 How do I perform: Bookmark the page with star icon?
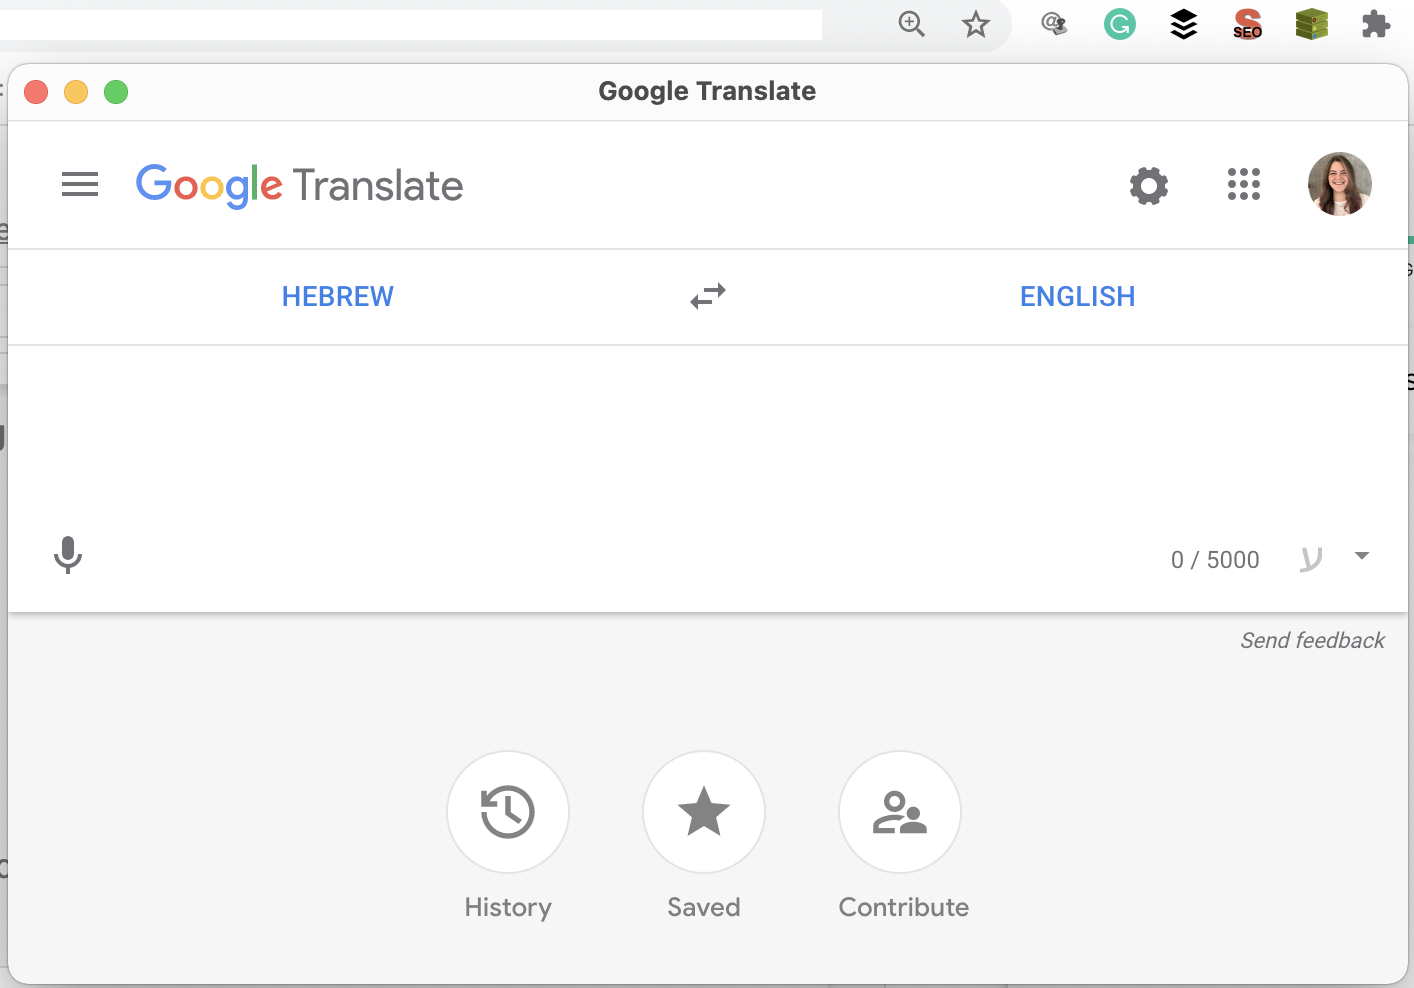[975, 24]
